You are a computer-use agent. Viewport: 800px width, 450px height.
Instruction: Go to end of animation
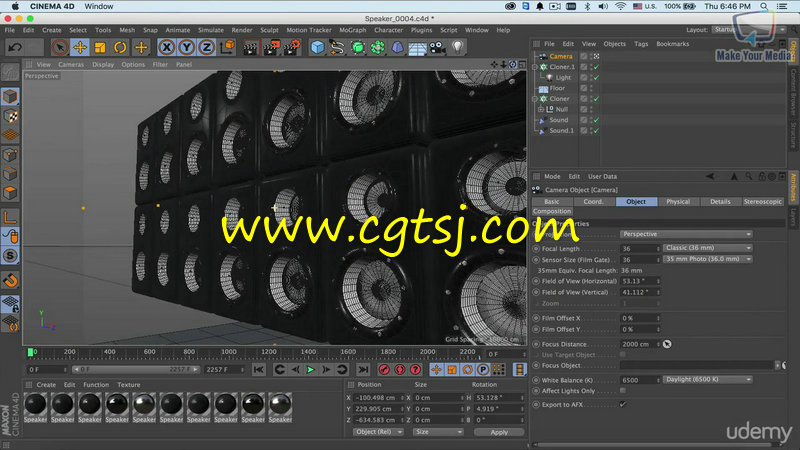pos(363,369)
